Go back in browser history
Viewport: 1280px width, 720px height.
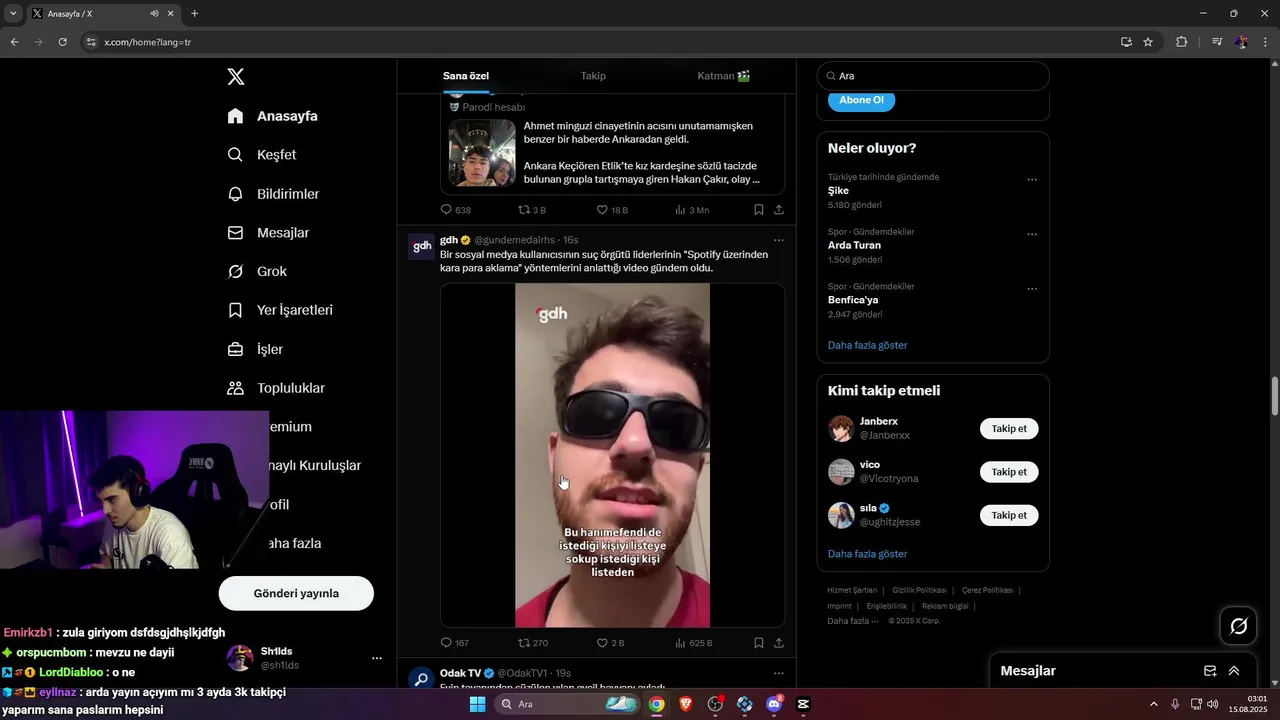click(x=14, y=42)
